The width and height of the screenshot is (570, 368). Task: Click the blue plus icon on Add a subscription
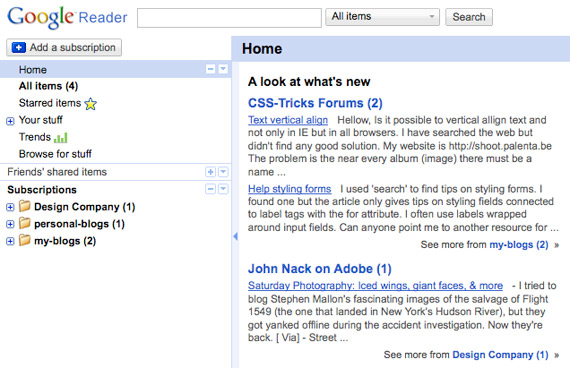pos(19,48)
